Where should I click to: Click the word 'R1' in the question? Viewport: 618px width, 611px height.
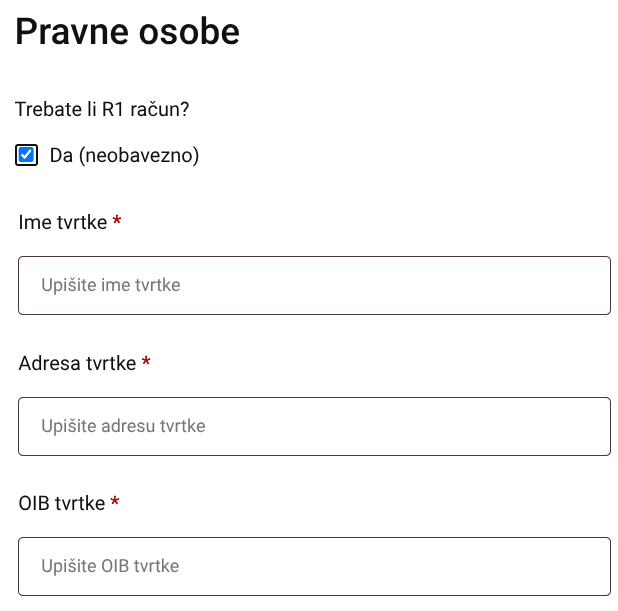[113, 109]
